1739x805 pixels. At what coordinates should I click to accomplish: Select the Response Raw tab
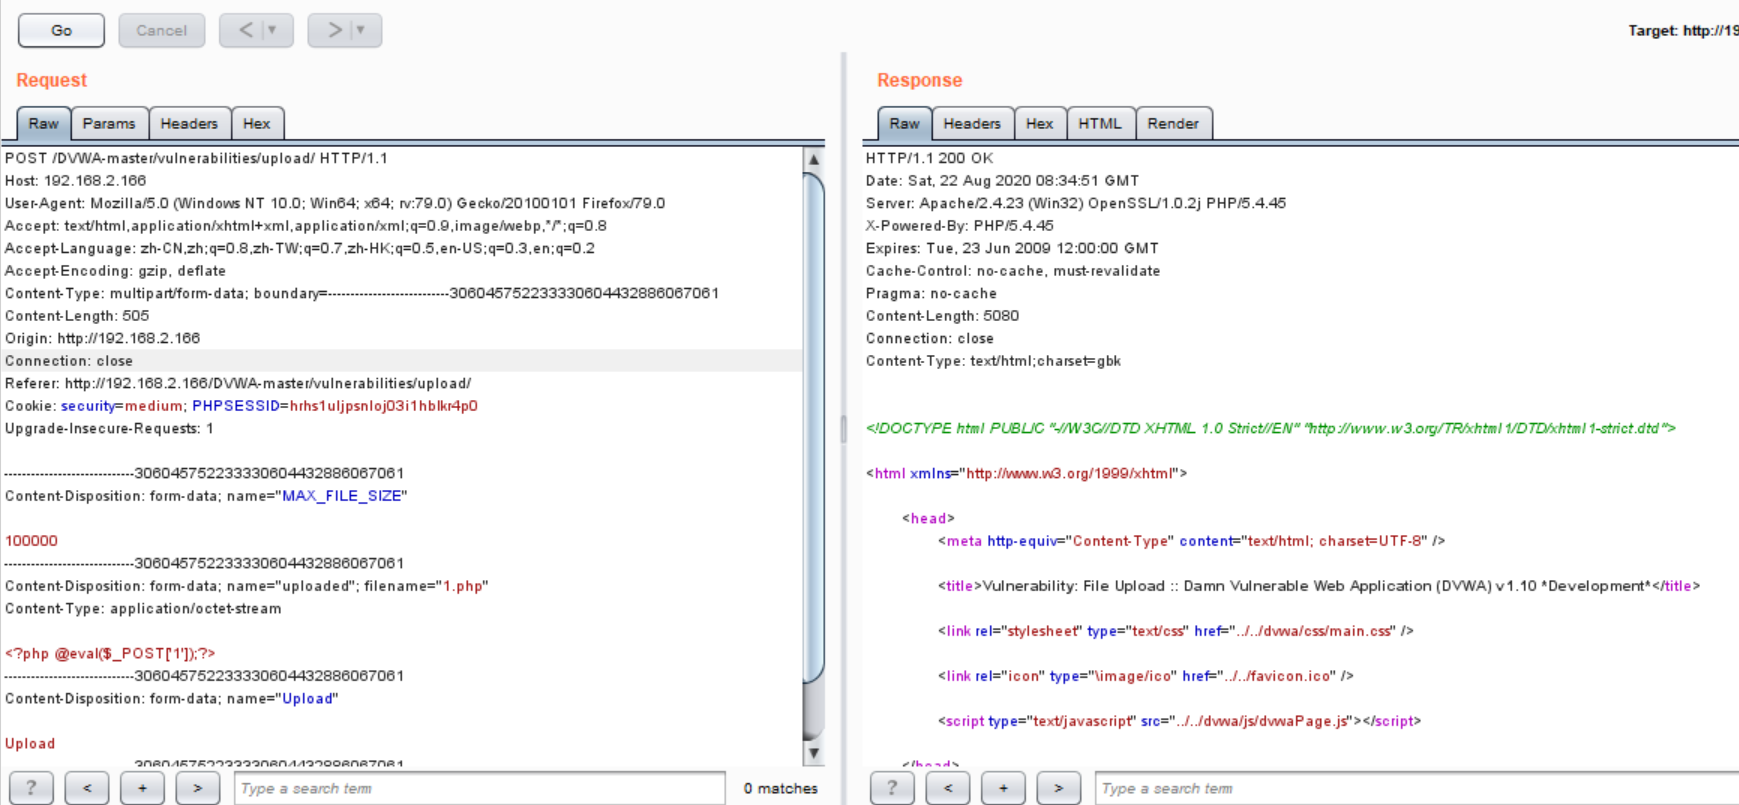(x=904, y=123)
